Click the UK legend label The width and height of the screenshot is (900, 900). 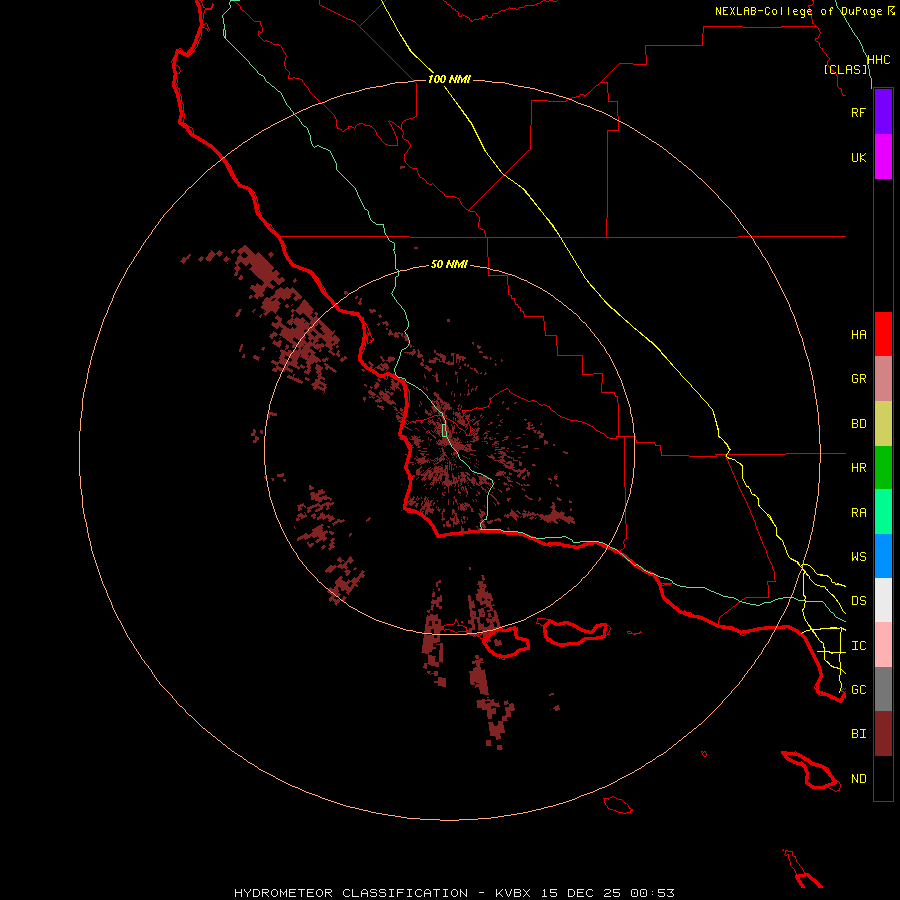tap(858, 157)
